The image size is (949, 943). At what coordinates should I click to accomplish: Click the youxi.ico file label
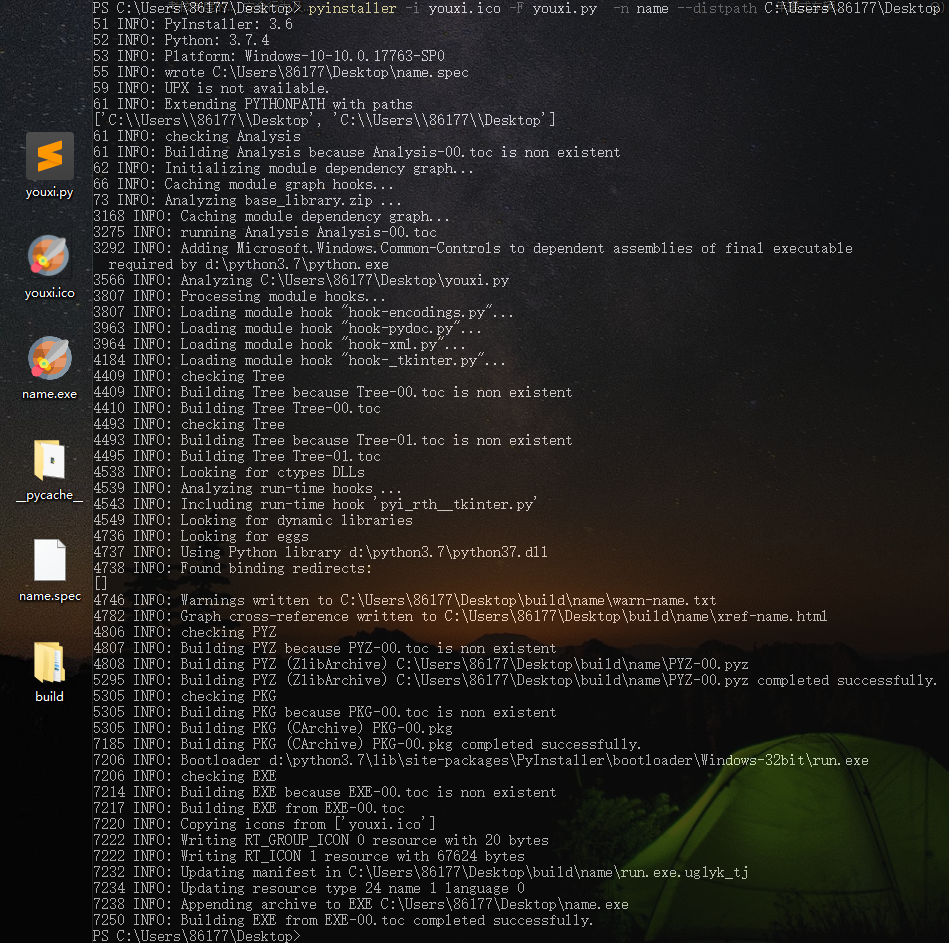(50, 293)
